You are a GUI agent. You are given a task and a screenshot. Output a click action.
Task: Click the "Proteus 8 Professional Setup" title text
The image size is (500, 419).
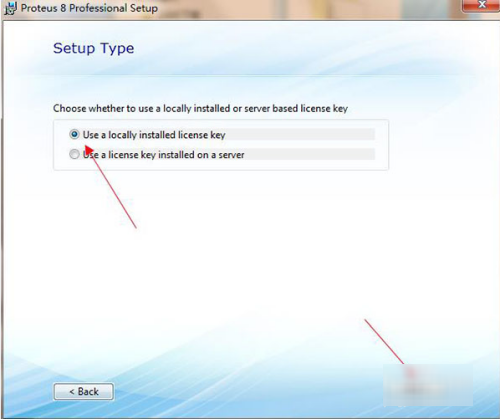(89, 8)
